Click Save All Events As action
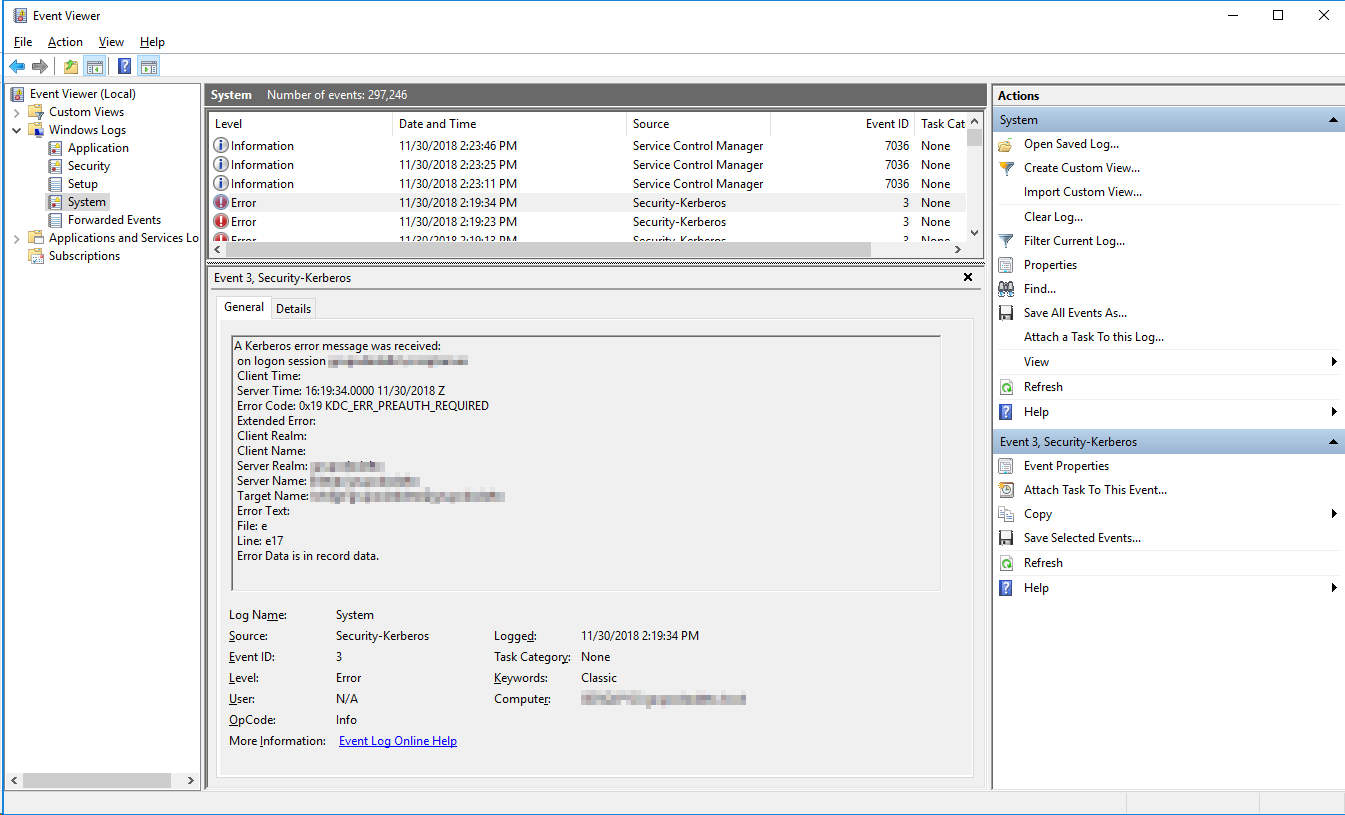The width and height of the screenshot is (1345, 815). click(x=1074, y=313)
